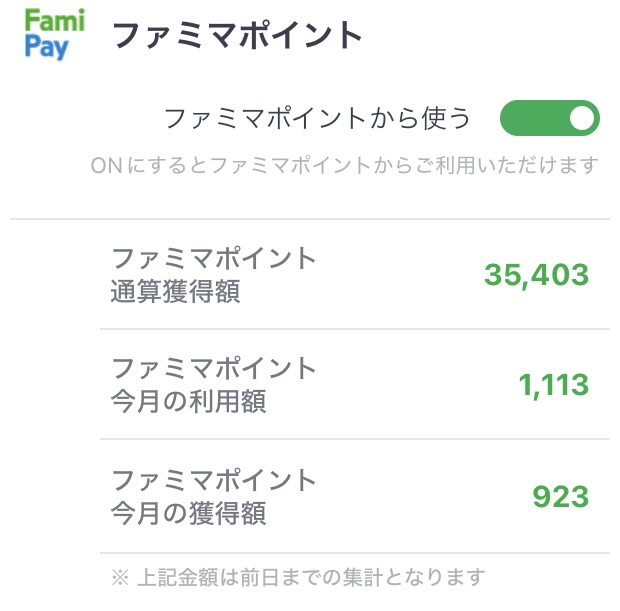This screenshot has height=611, width=620.
Task: Click the 通算獲得額 label text
Action: pyautogui.click(x=175, y=291)
